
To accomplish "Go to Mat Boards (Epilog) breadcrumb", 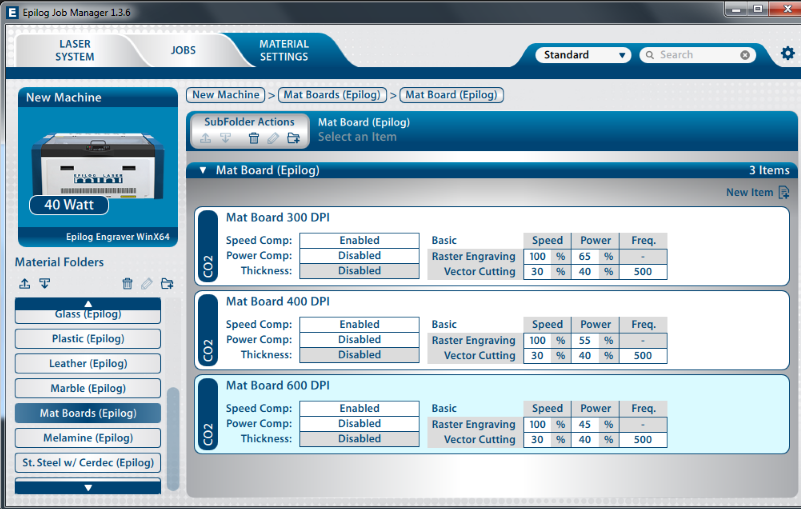I will point(332,95).
